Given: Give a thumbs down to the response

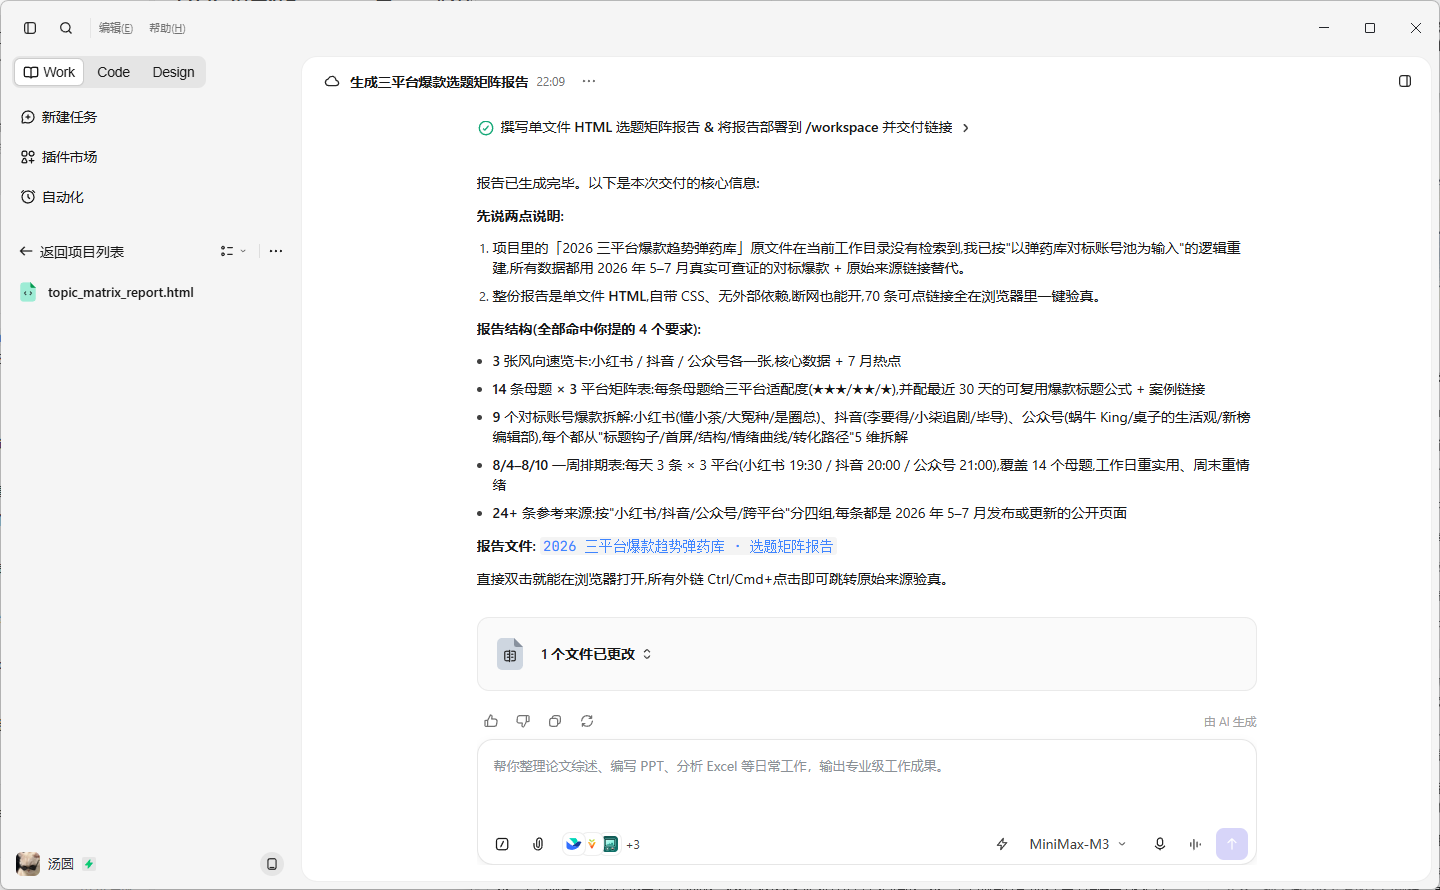Looking at the screenshot, I should coord(523,721).
